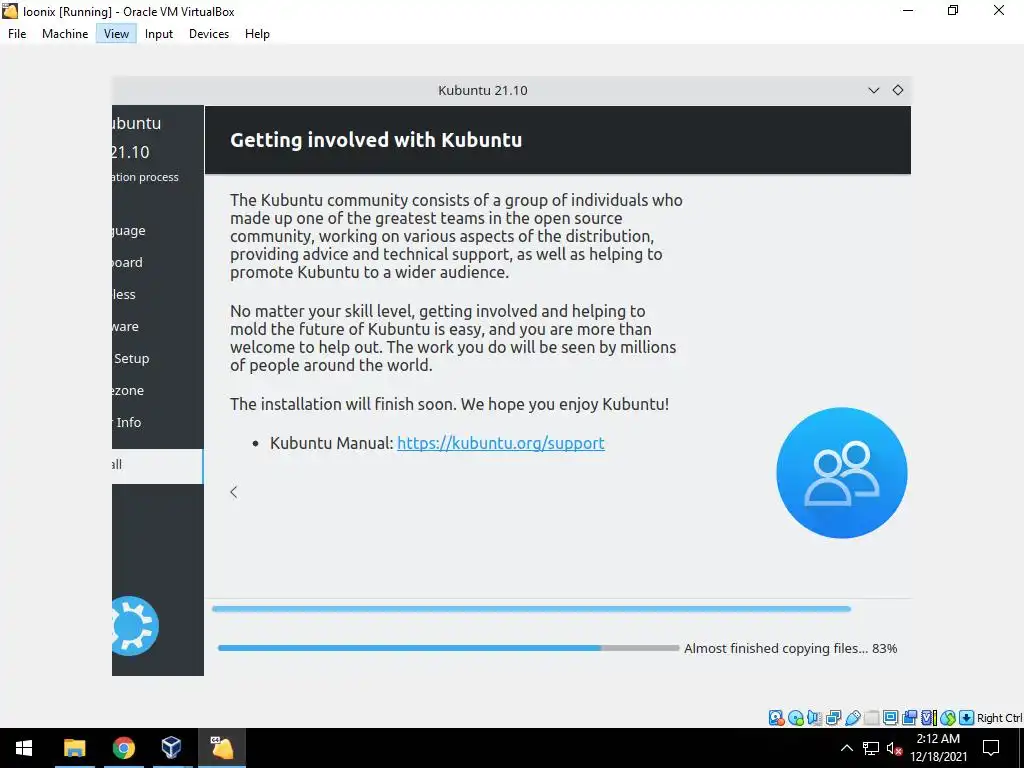Image resolution: width=1024 pixels, height=768 pixels.
Task: Click the optical disk status icon
Action: click(x=795, y=718)
